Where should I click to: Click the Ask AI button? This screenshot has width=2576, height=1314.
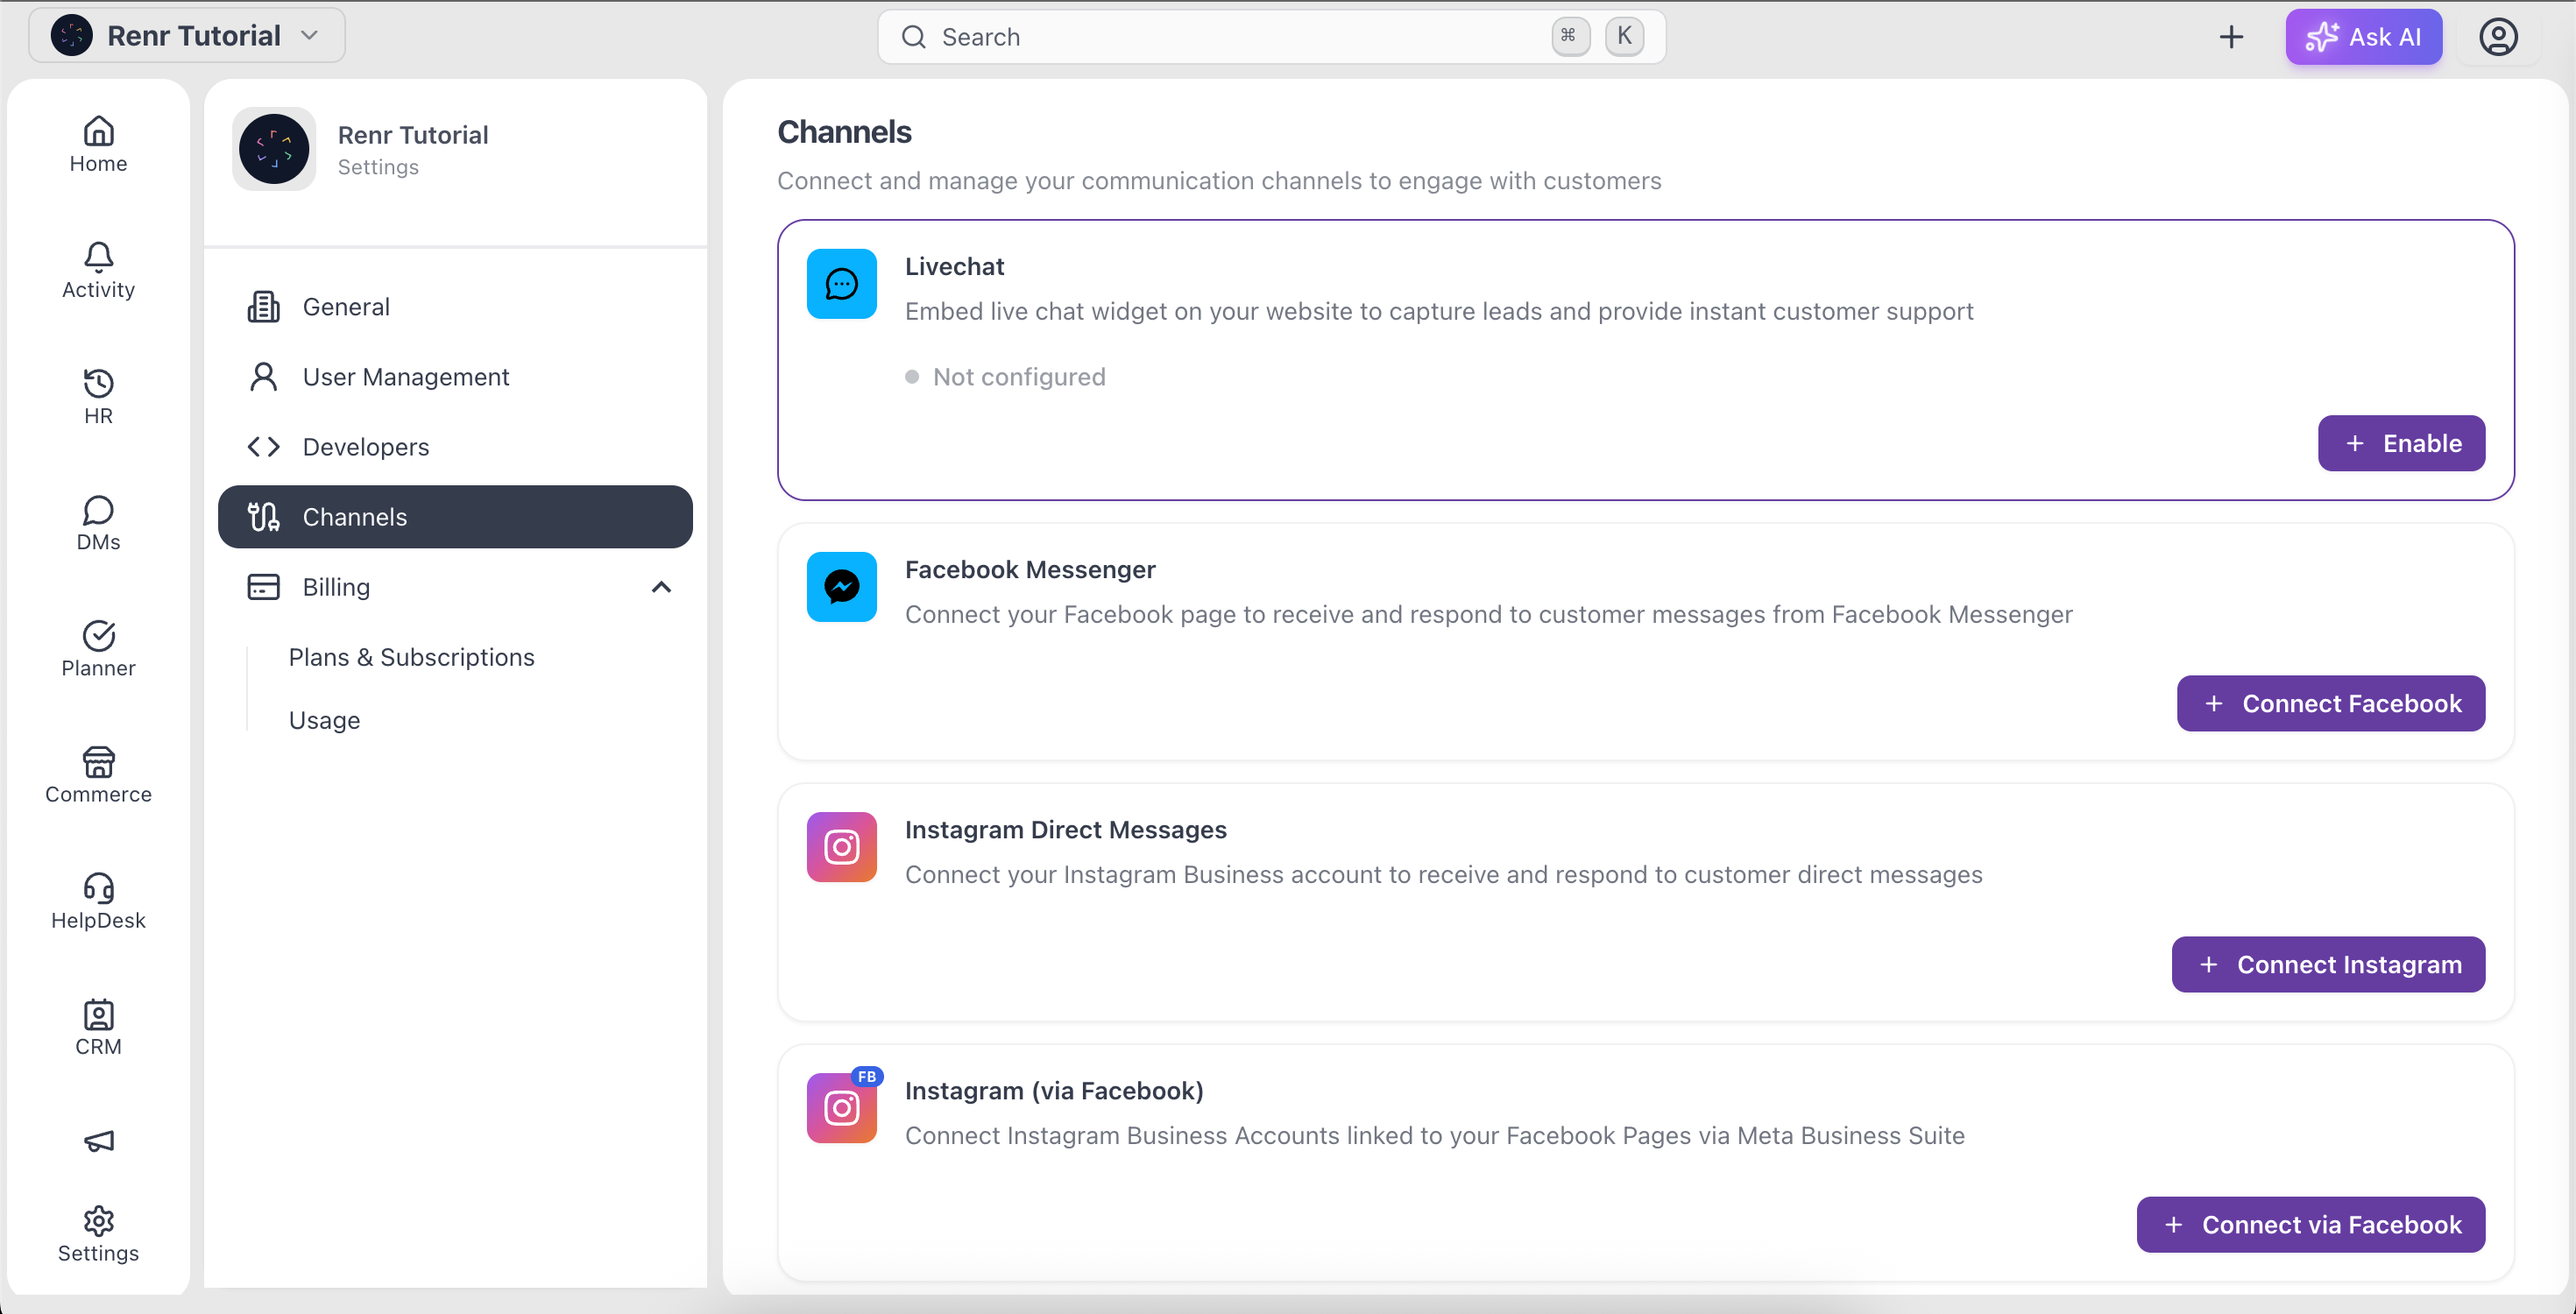(2363, 37)
